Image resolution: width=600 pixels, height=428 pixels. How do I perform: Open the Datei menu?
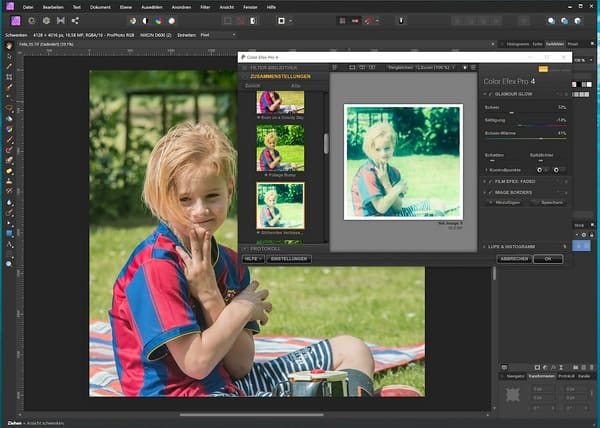click(28, 7)
